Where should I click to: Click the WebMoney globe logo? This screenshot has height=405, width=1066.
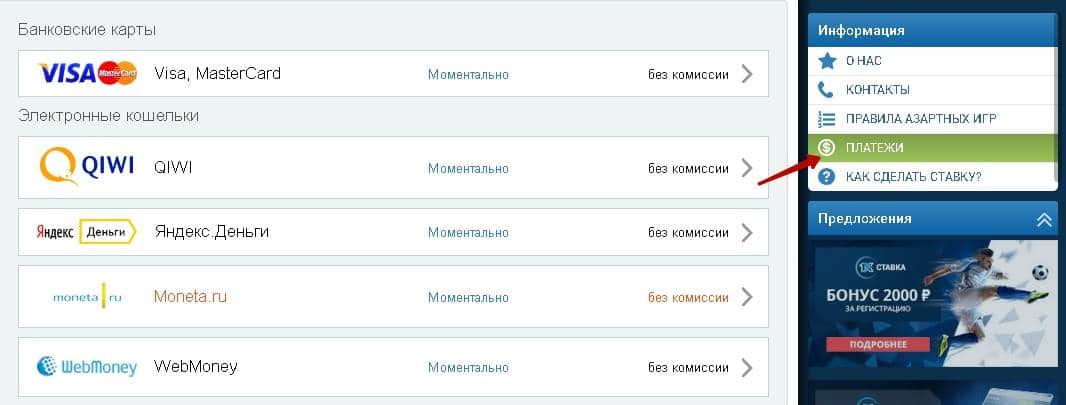coord(86,366)
